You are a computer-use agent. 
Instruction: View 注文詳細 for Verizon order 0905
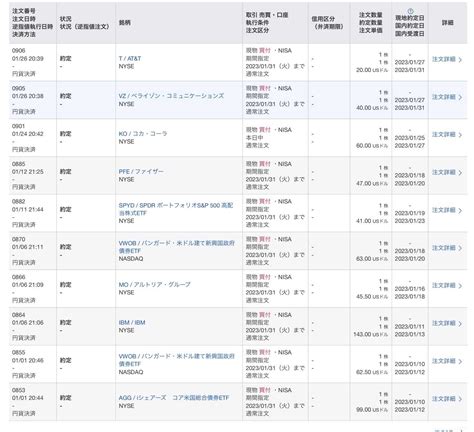(x=447, y=97)
